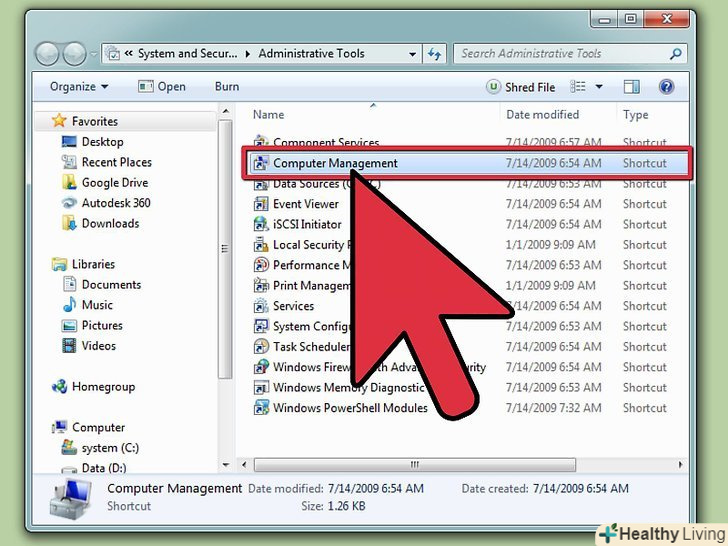This screenshot has width=728, height=546.
Task: Click the Shred File icon
Action: coord(493,87)
